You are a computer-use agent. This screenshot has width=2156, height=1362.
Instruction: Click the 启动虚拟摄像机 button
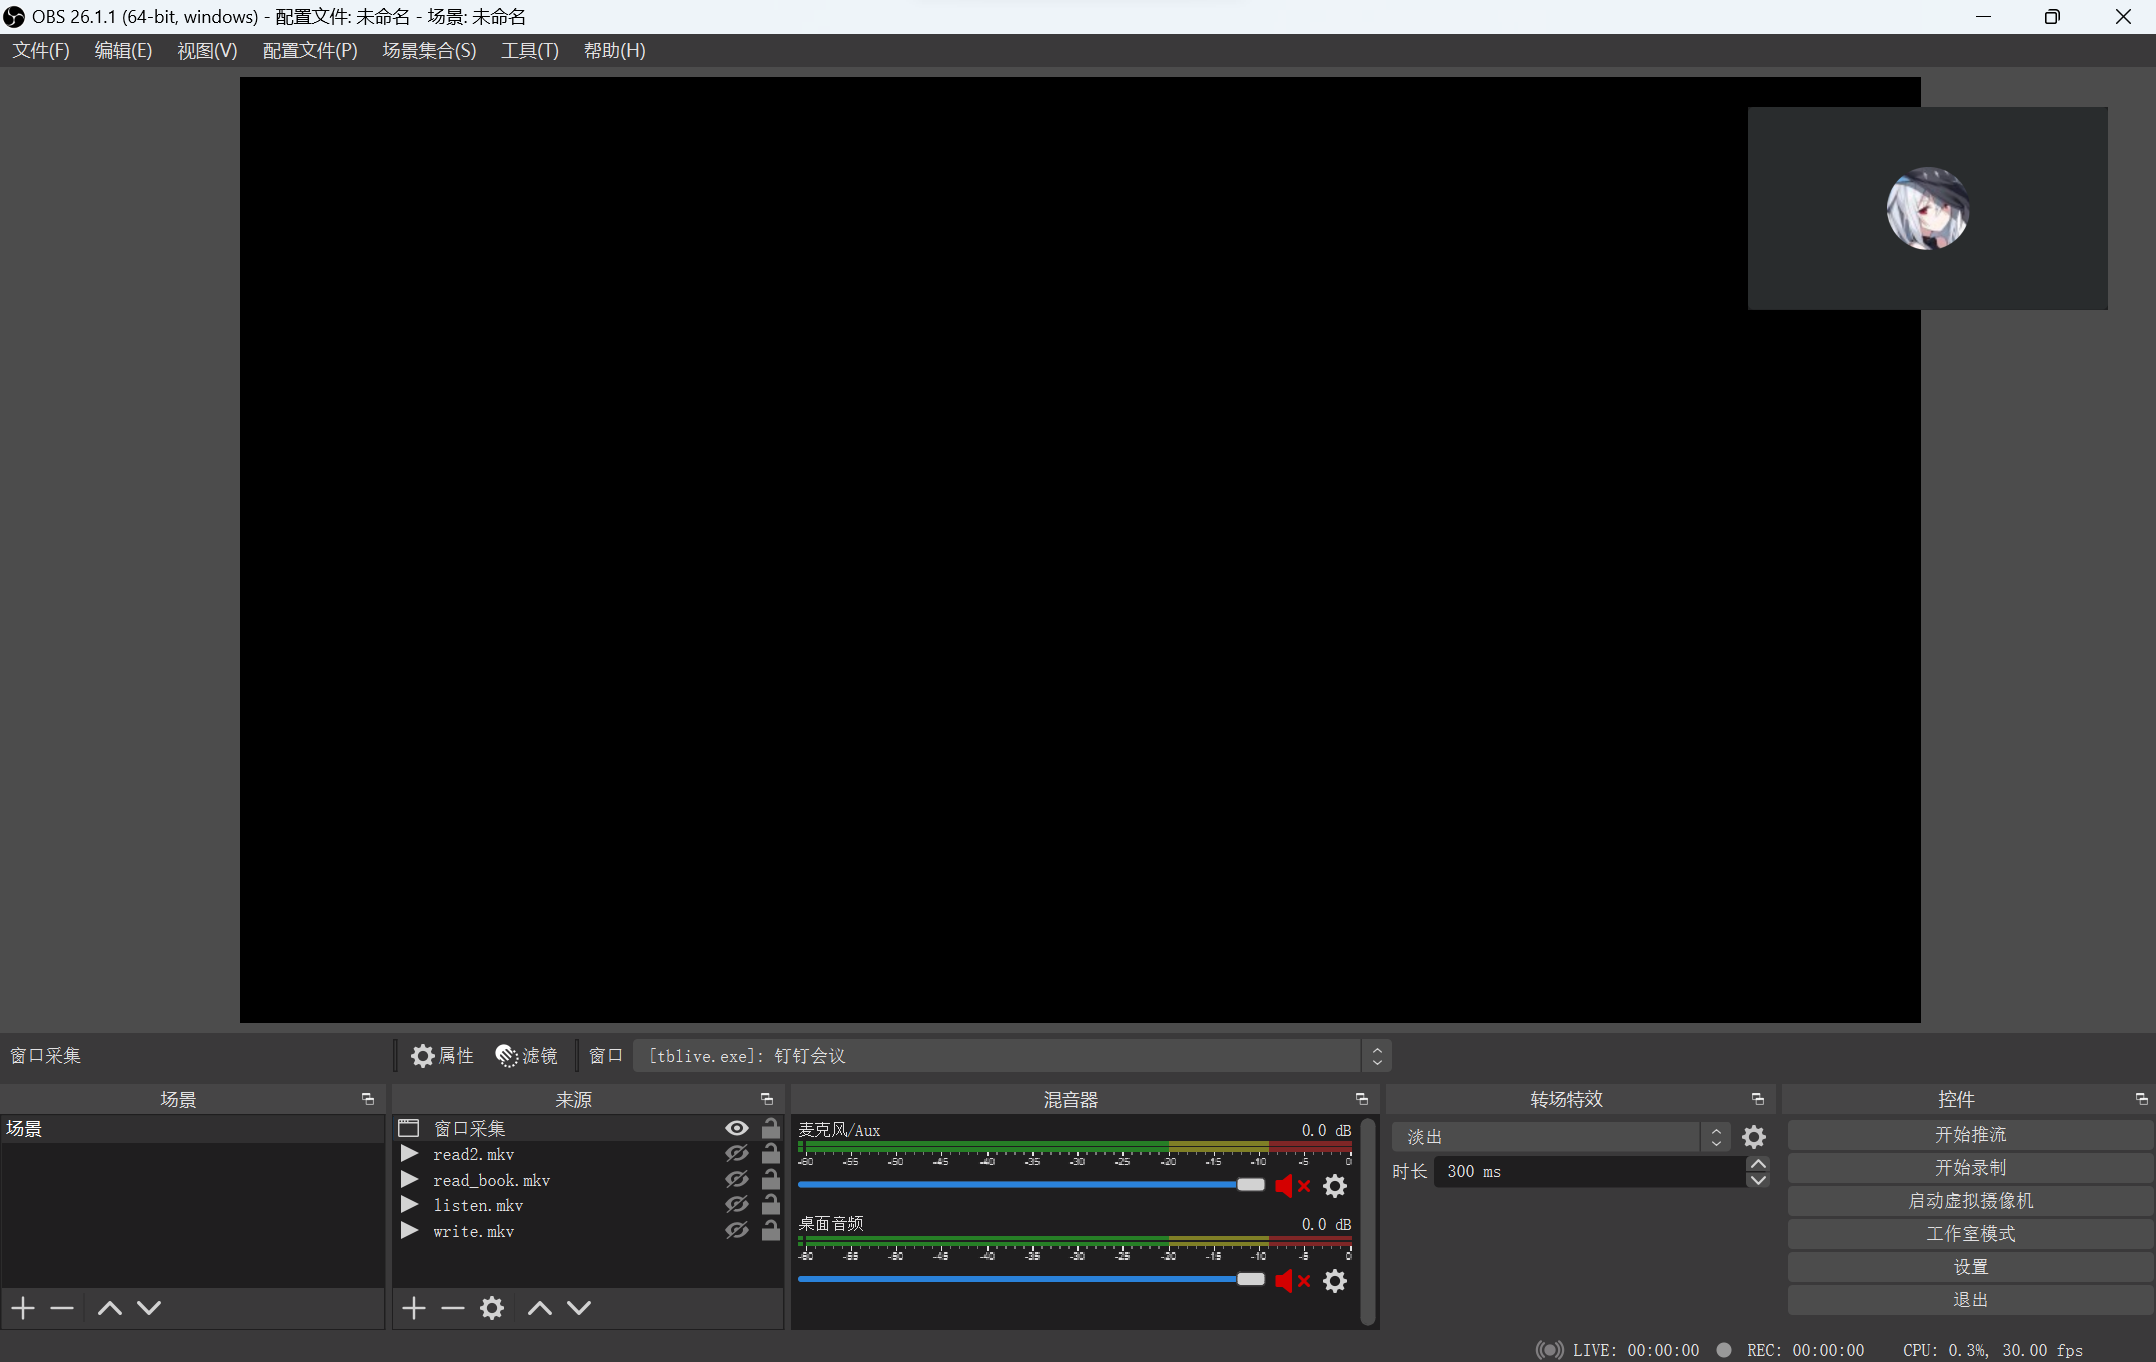coord(1970,1201)
